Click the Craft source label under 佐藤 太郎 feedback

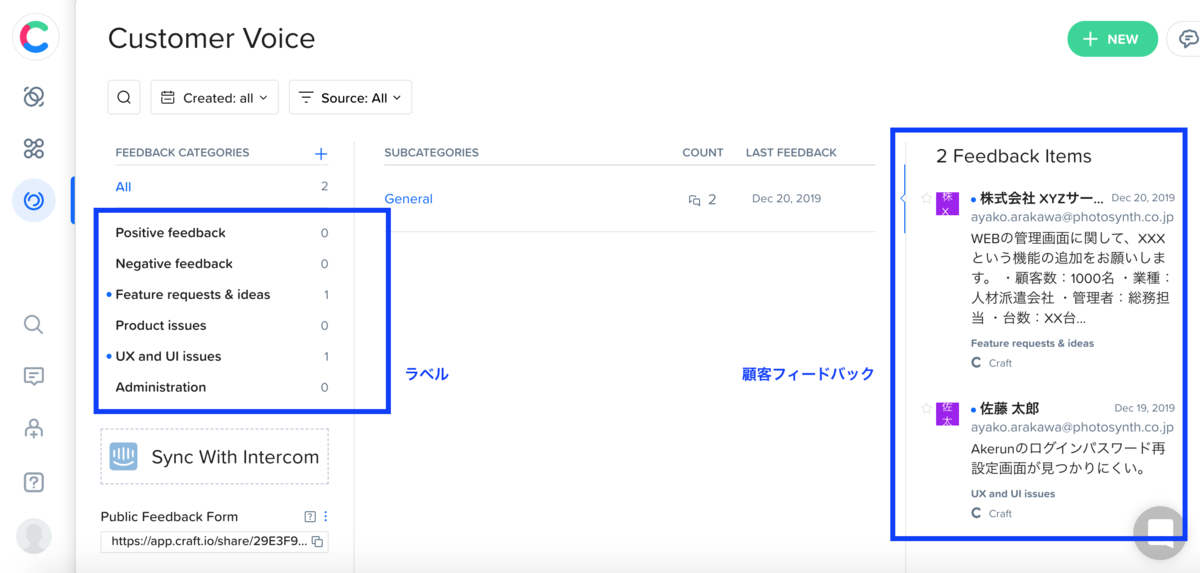pos(992,513)
